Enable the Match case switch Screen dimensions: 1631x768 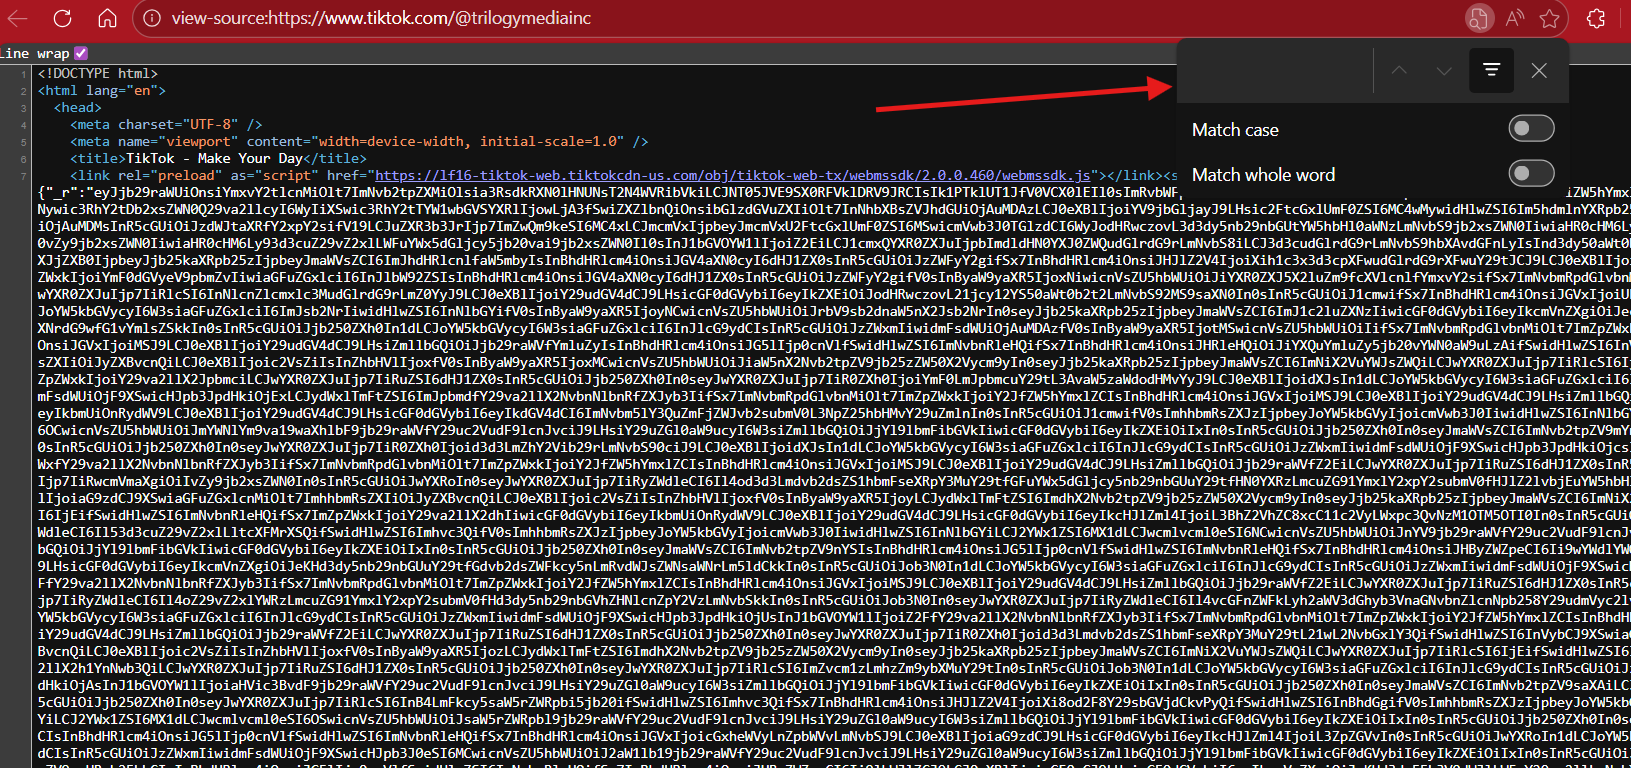pos(1531,129)
